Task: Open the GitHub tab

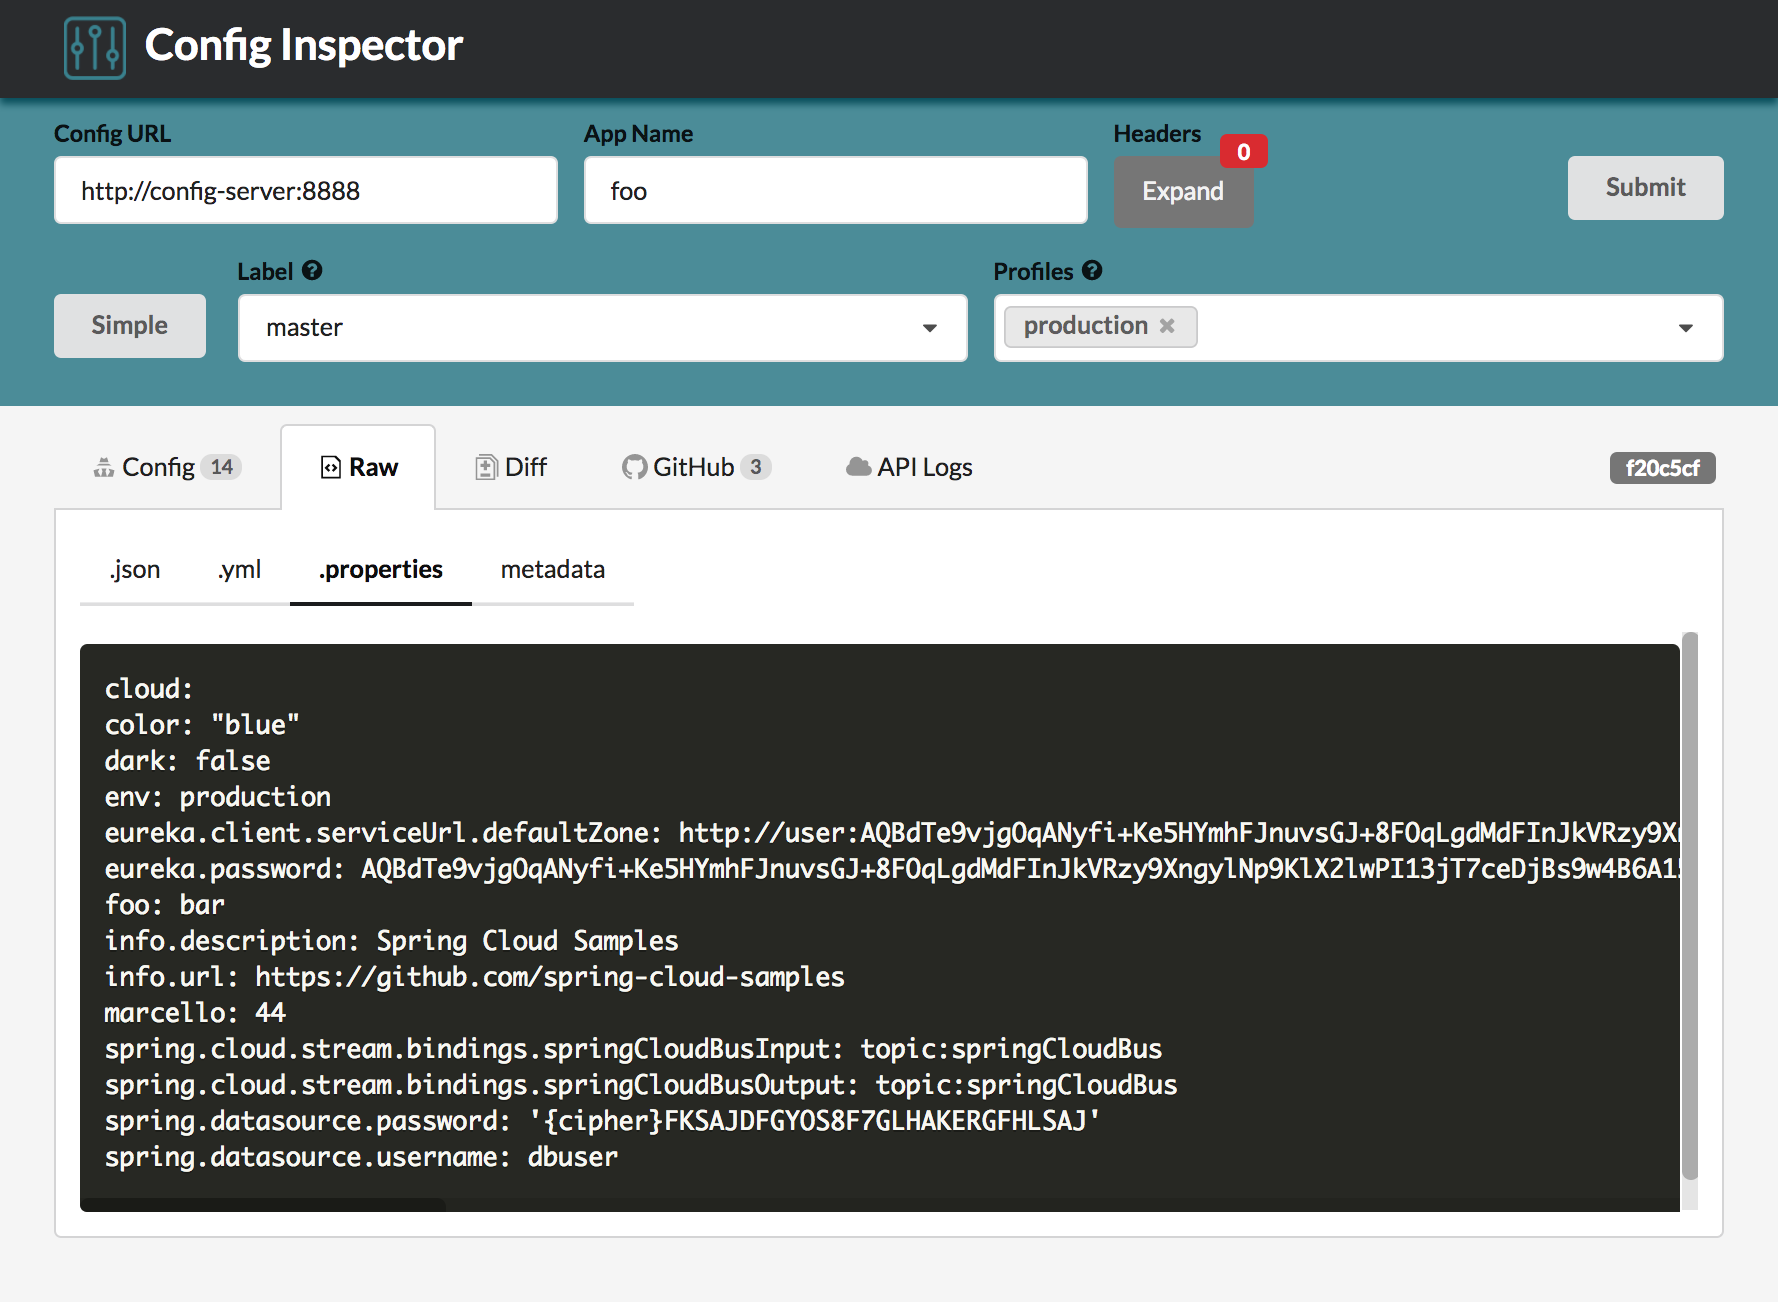Action: pos(696,467)
